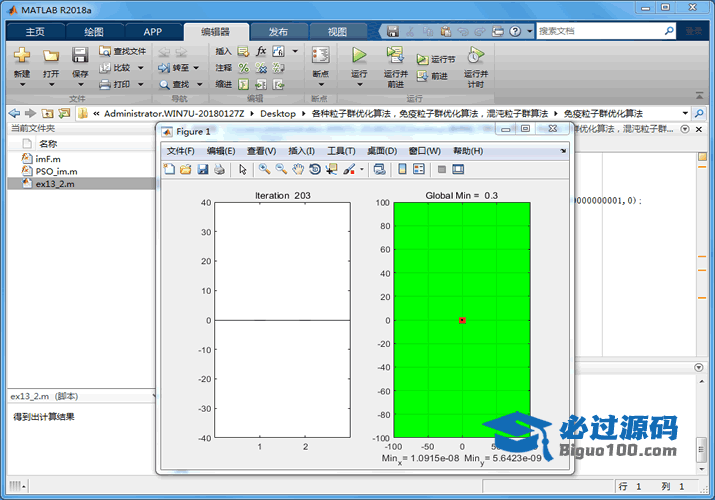The height and width of the screenshot is (500, 715).
Task: Open the 文件(F) menu in Figure 1
Action: point(181,151)
